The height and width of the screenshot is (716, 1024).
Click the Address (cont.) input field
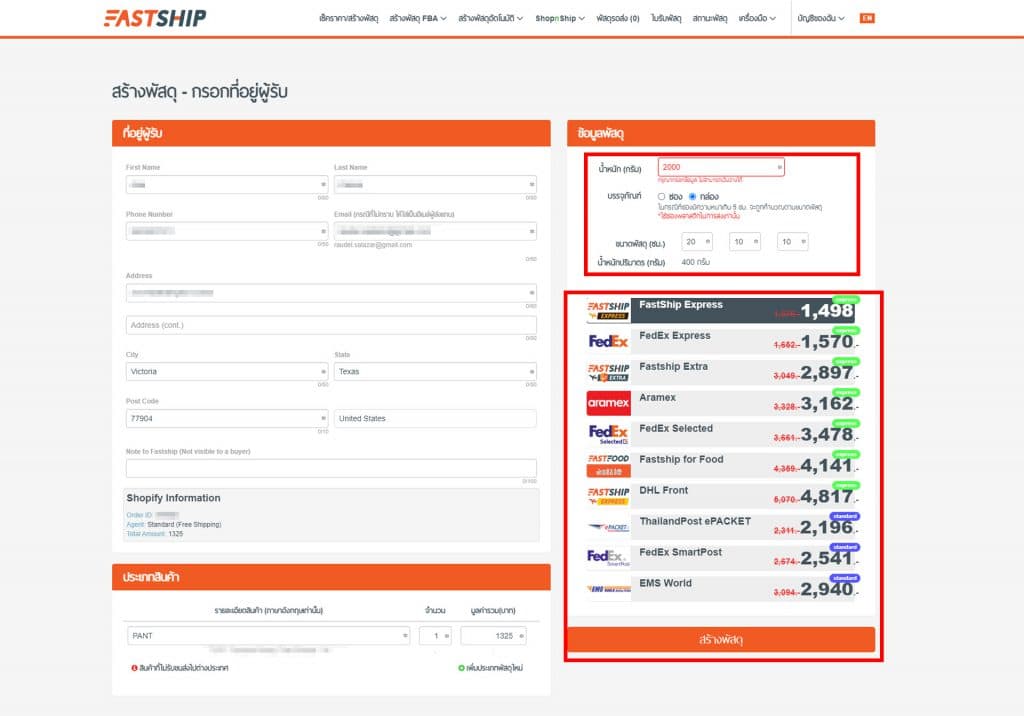[331, 325]
